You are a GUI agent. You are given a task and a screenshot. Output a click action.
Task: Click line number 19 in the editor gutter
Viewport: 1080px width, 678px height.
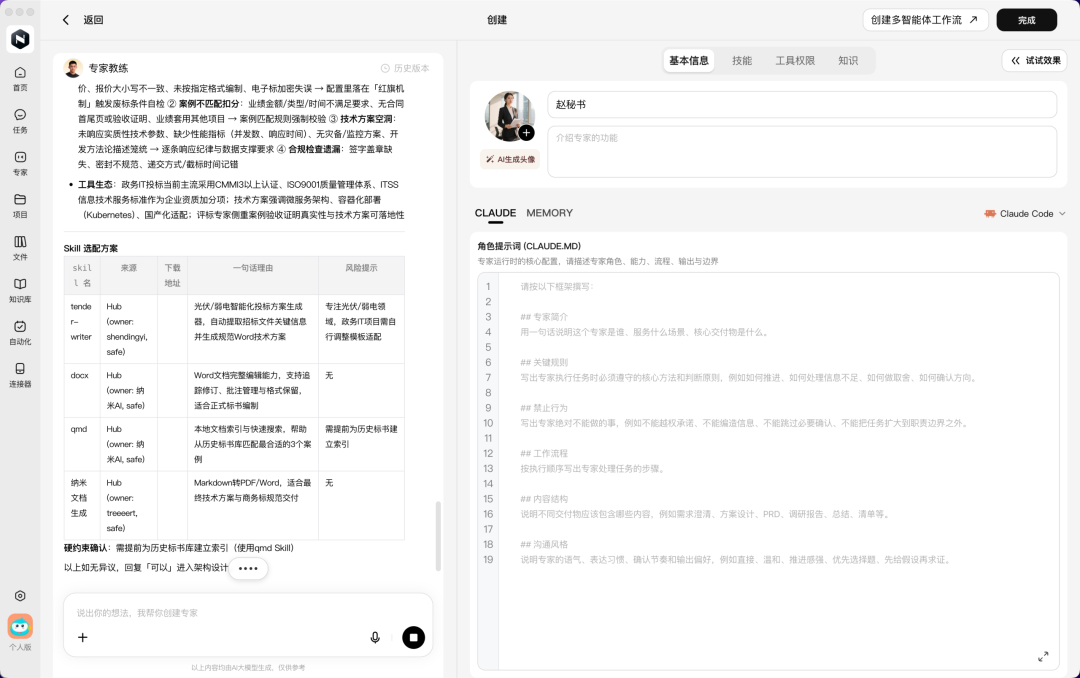pyautogui.click(x=488, y=559)
